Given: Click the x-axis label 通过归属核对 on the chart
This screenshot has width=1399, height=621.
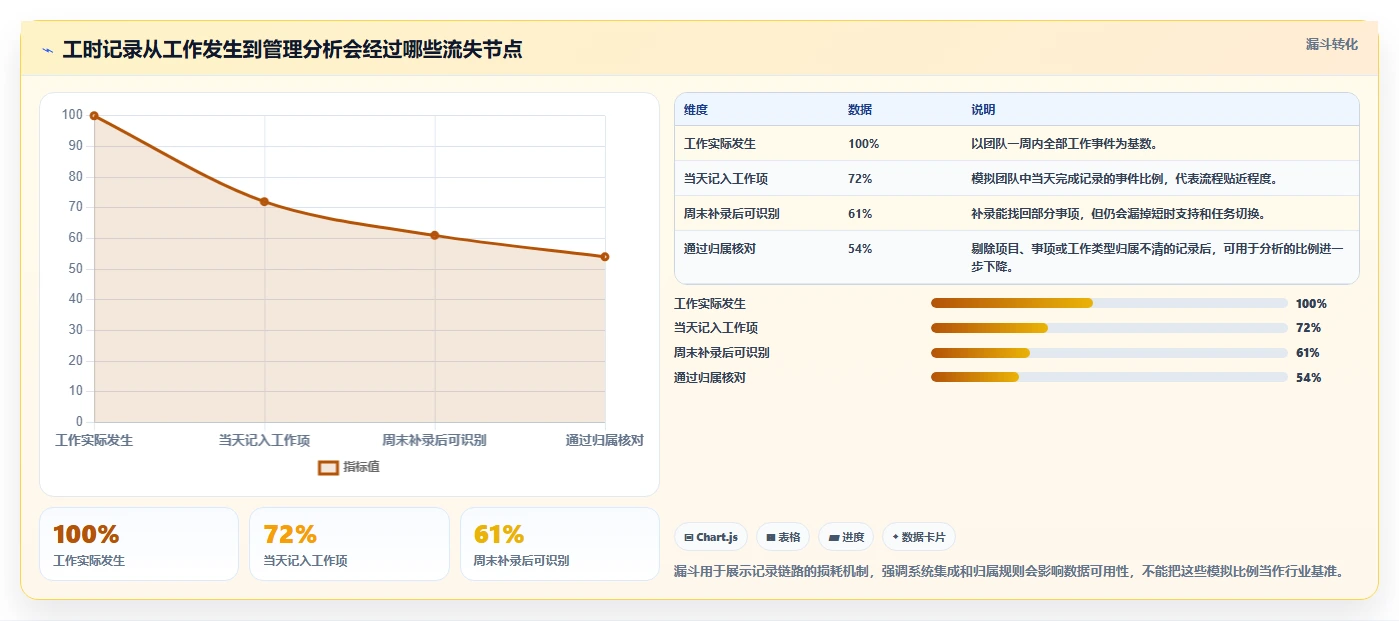Looking at the screenshot, I should click(604, 440).
